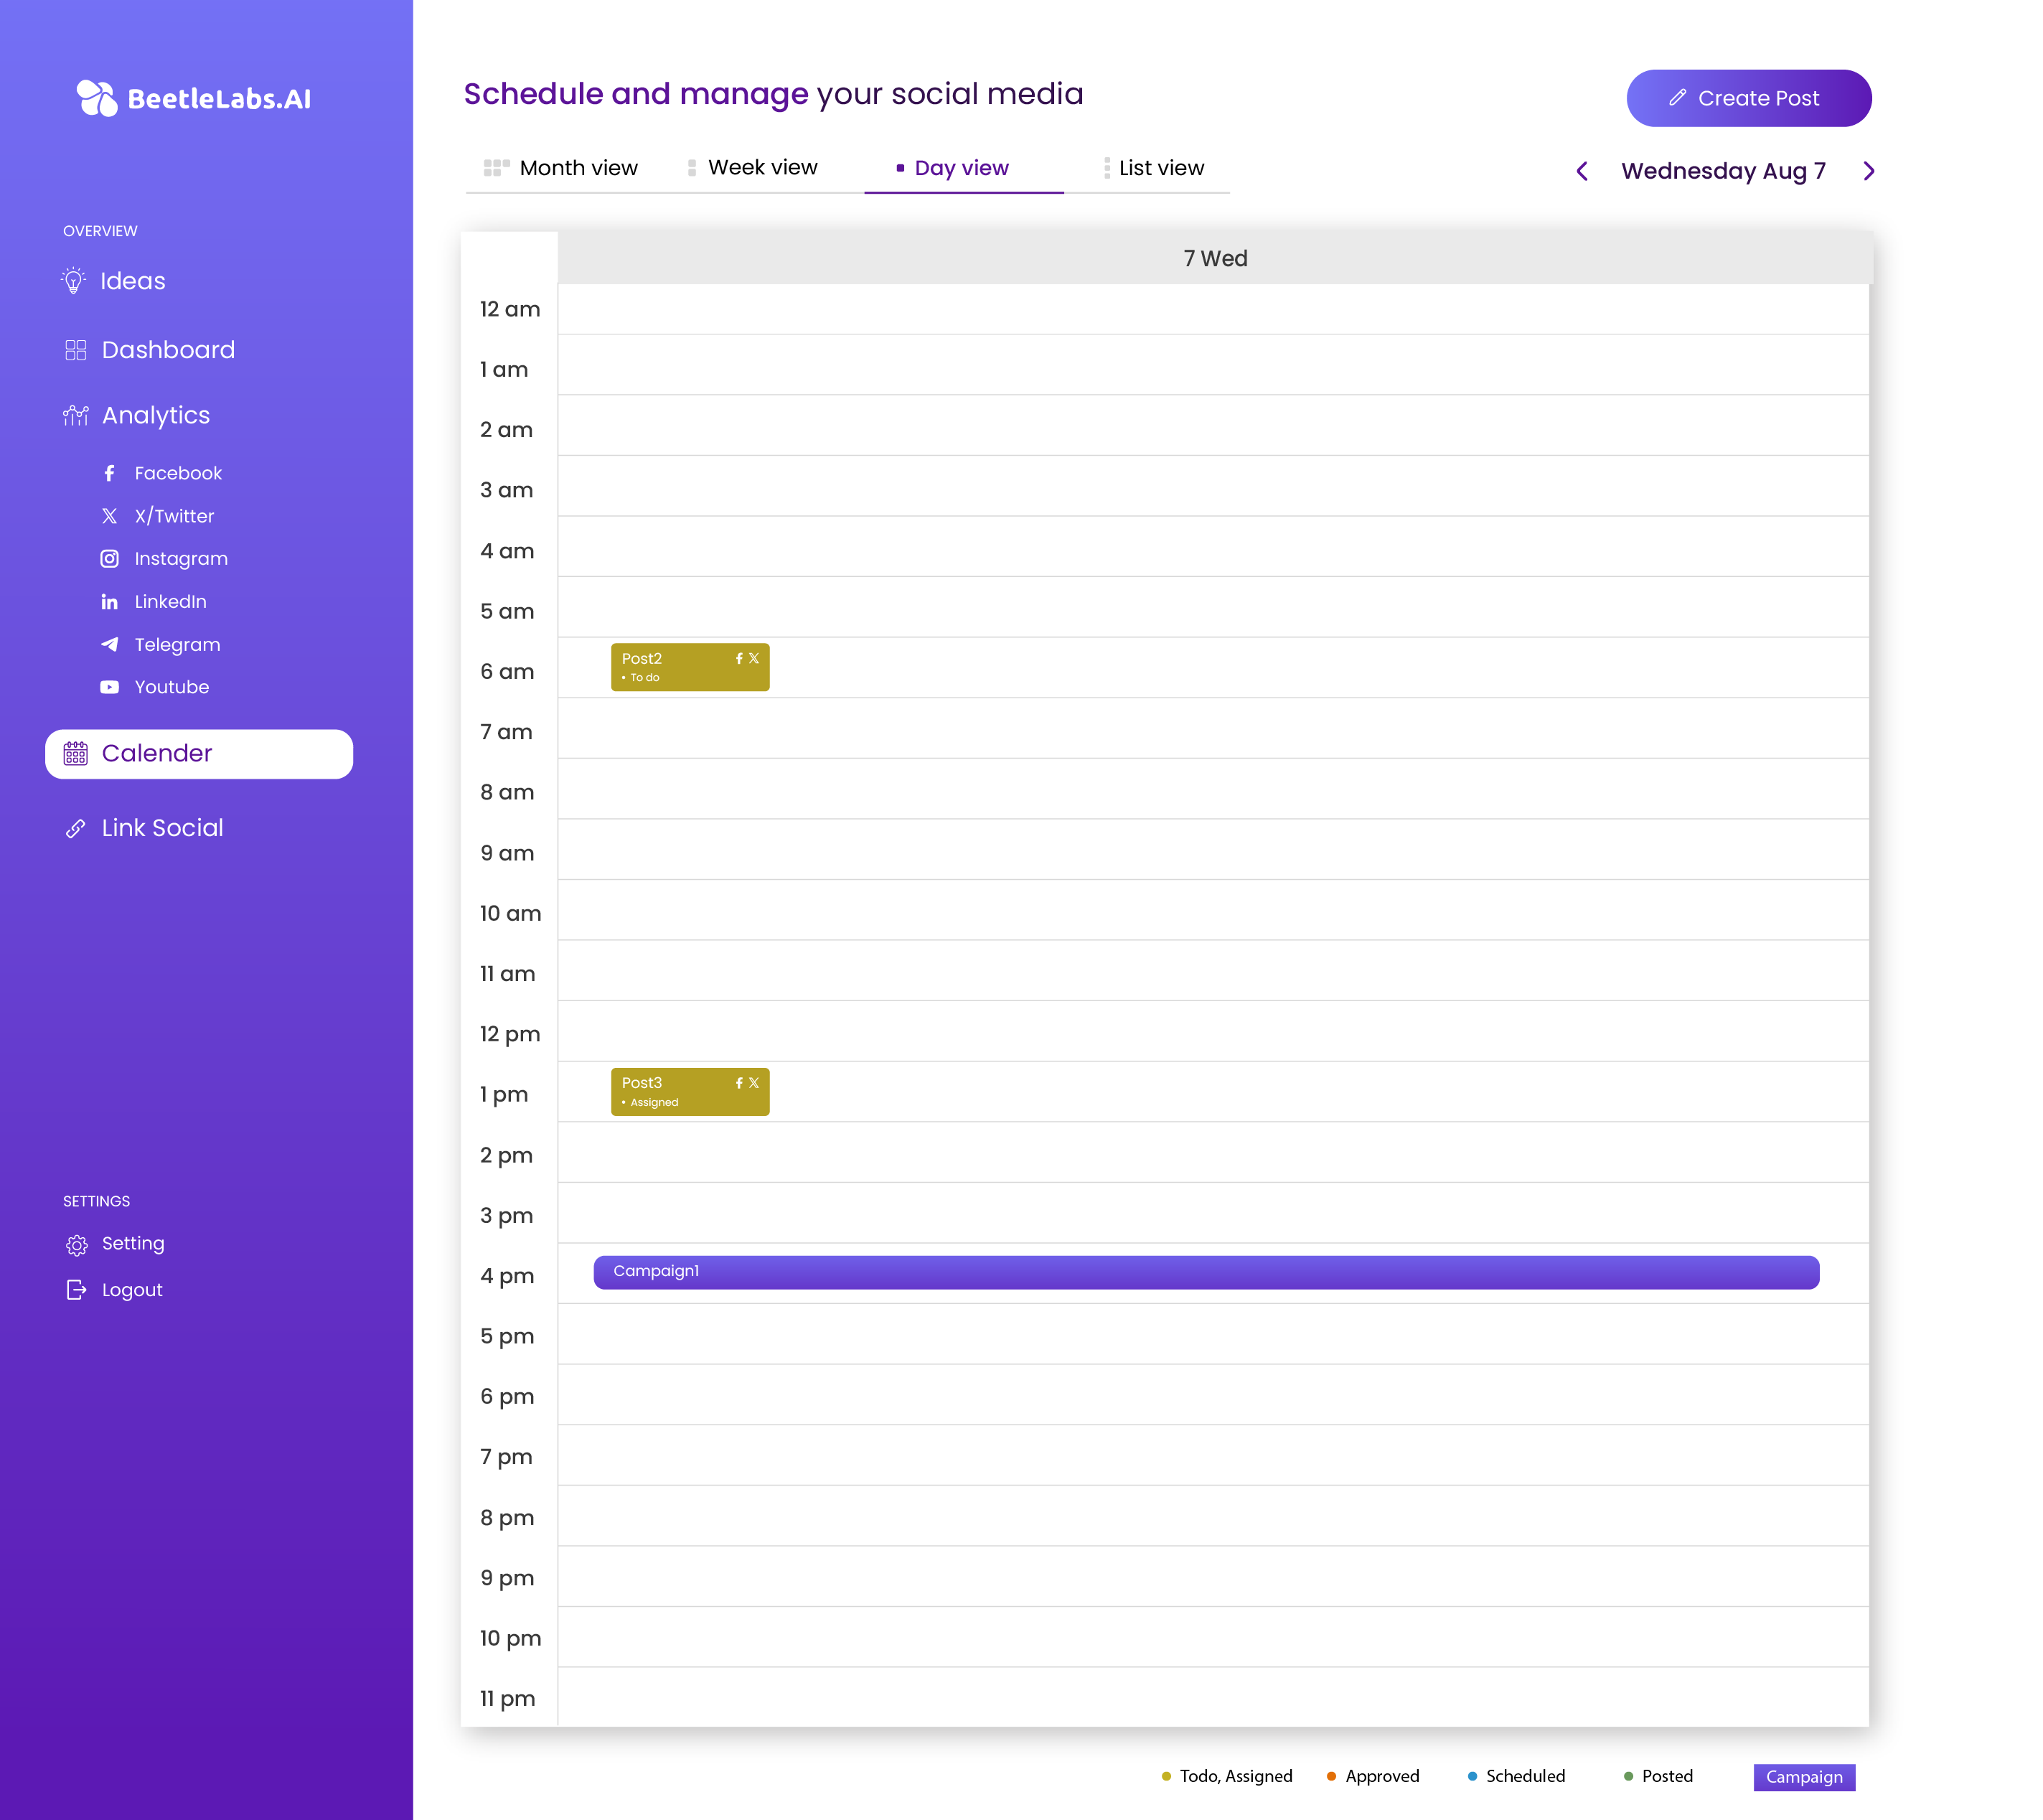The width and height of the screenshot is (2043, 1820).
Task: Click the Youtube icon in sidebar
Action: [x=110, y=687]
